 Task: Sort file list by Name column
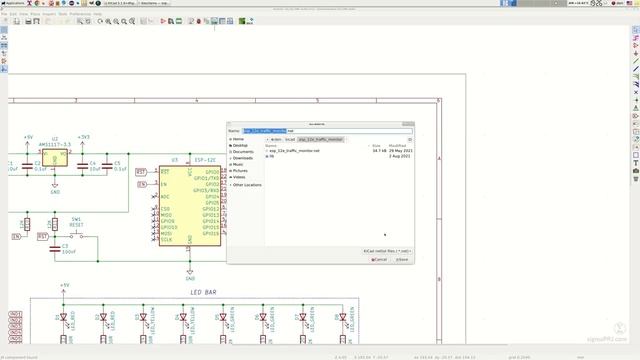point(271,146)
